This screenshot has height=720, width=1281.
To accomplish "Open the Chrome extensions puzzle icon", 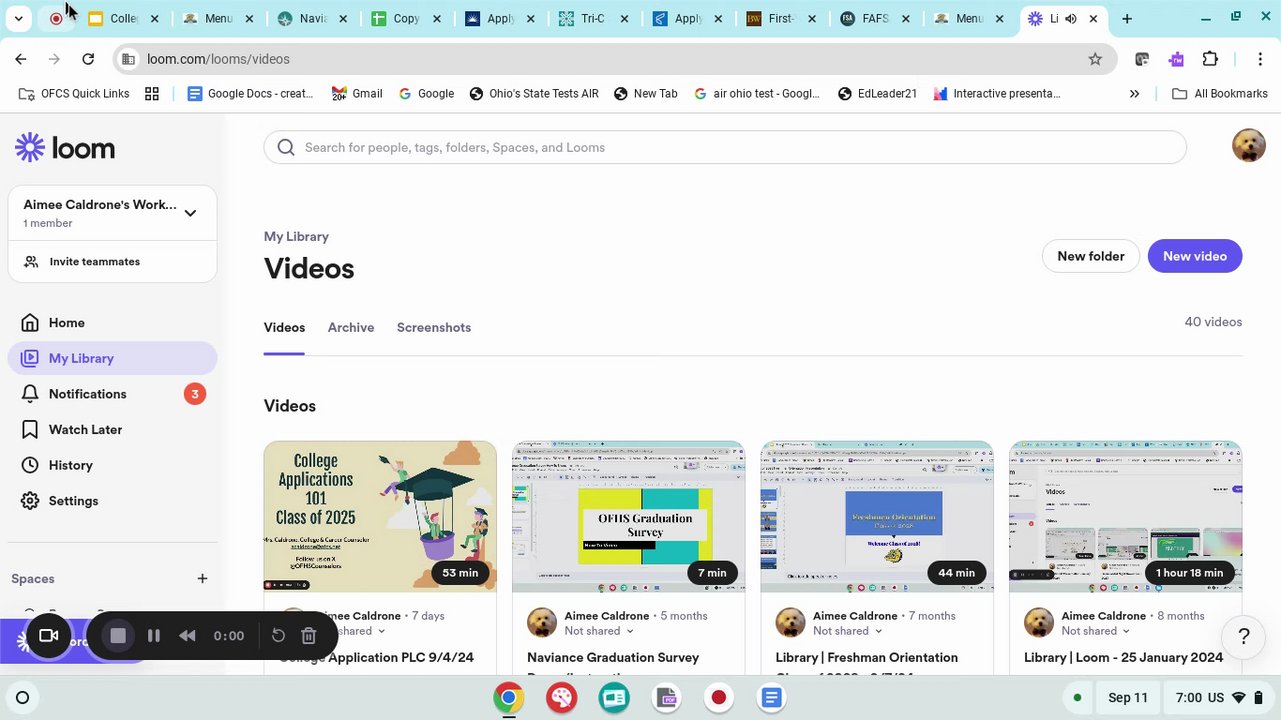I will (1210, 59).
